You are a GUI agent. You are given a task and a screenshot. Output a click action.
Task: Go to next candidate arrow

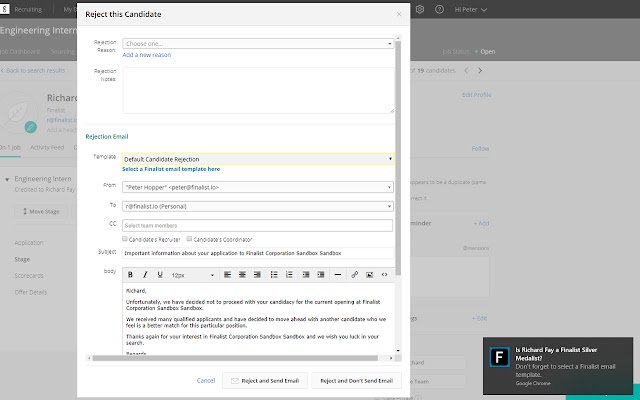(480, 71)
